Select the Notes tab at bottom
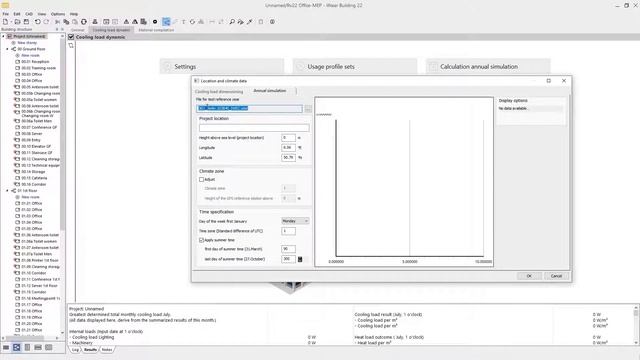This screenshot has width=640, height=360. click(107, 350)
